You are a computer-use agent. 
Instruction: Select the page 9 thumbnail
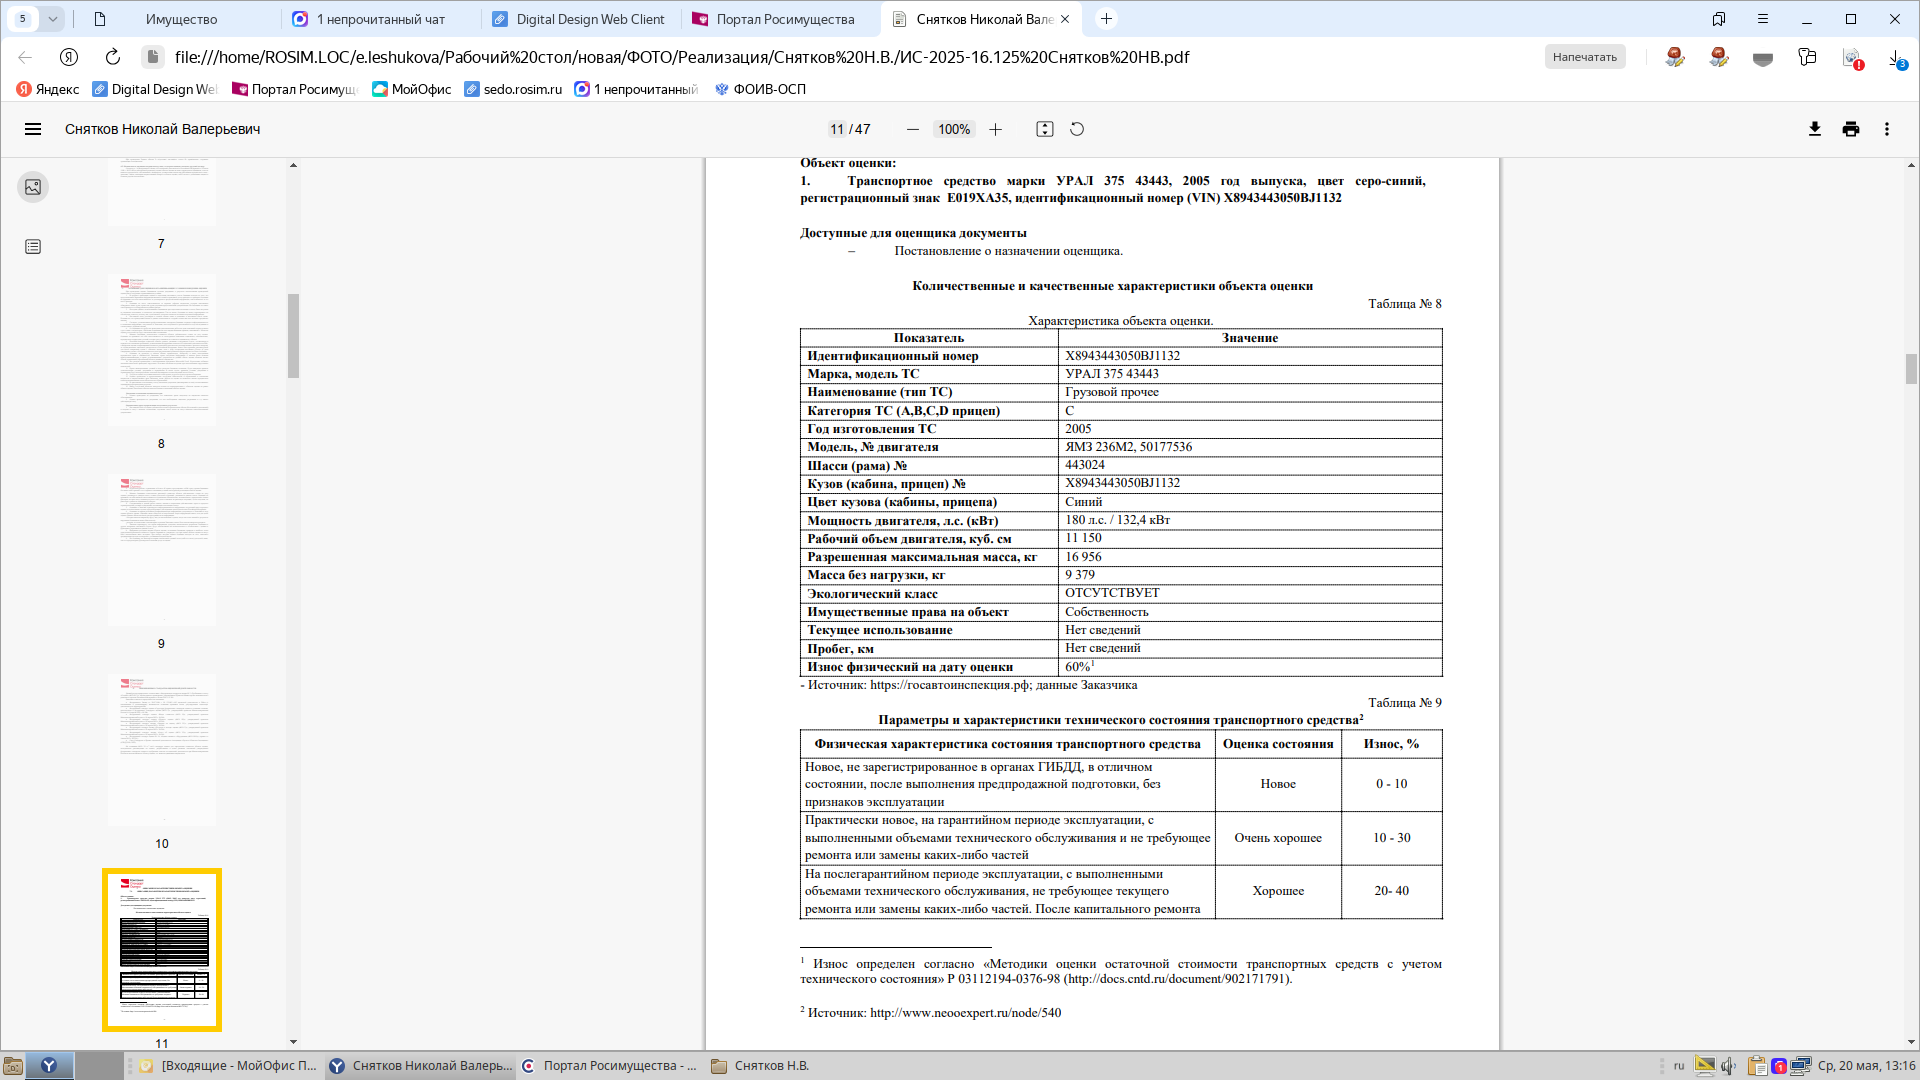(x=162, y=550)
